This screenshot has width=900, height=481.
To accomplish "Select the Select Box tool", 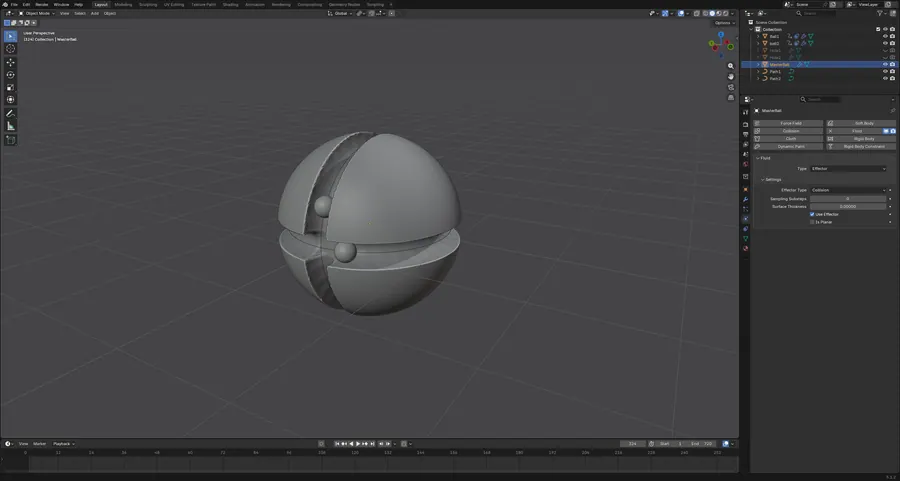I will pyautogui.click(x=10, y=36).
